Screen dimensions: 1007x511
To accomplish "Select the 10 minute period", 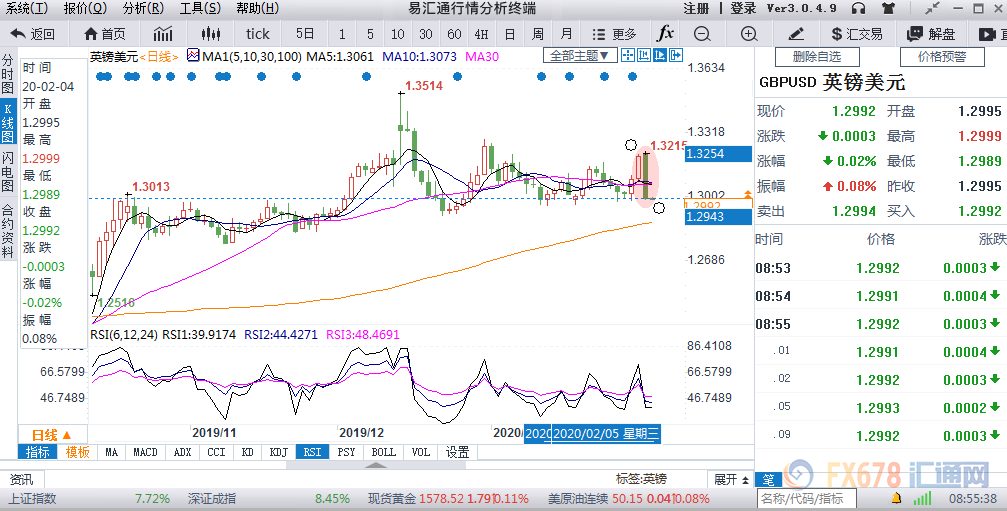I will click(x=398, y=34).
